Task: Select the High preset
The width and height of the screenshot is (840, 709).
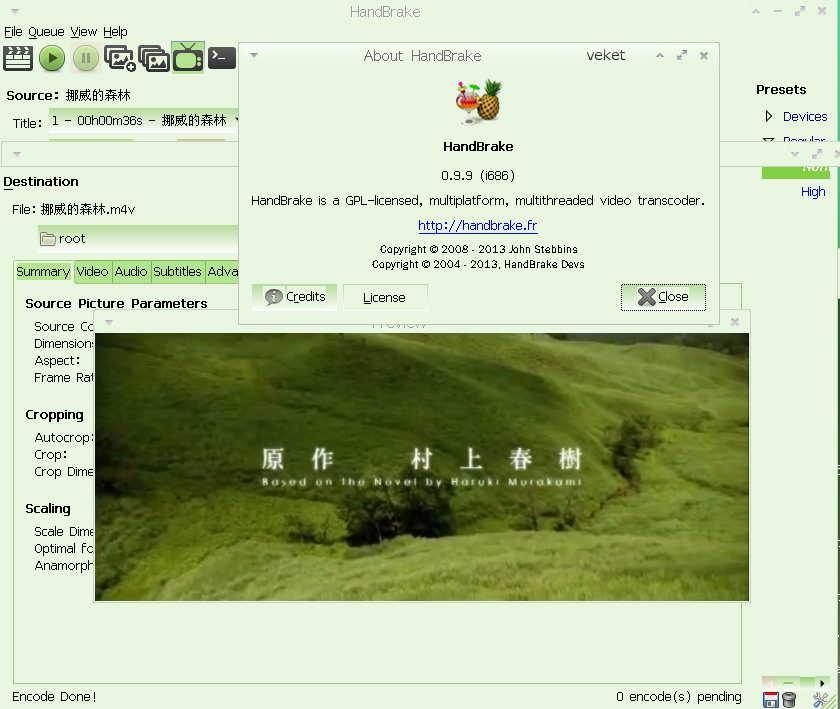Action: pos(813,192)
